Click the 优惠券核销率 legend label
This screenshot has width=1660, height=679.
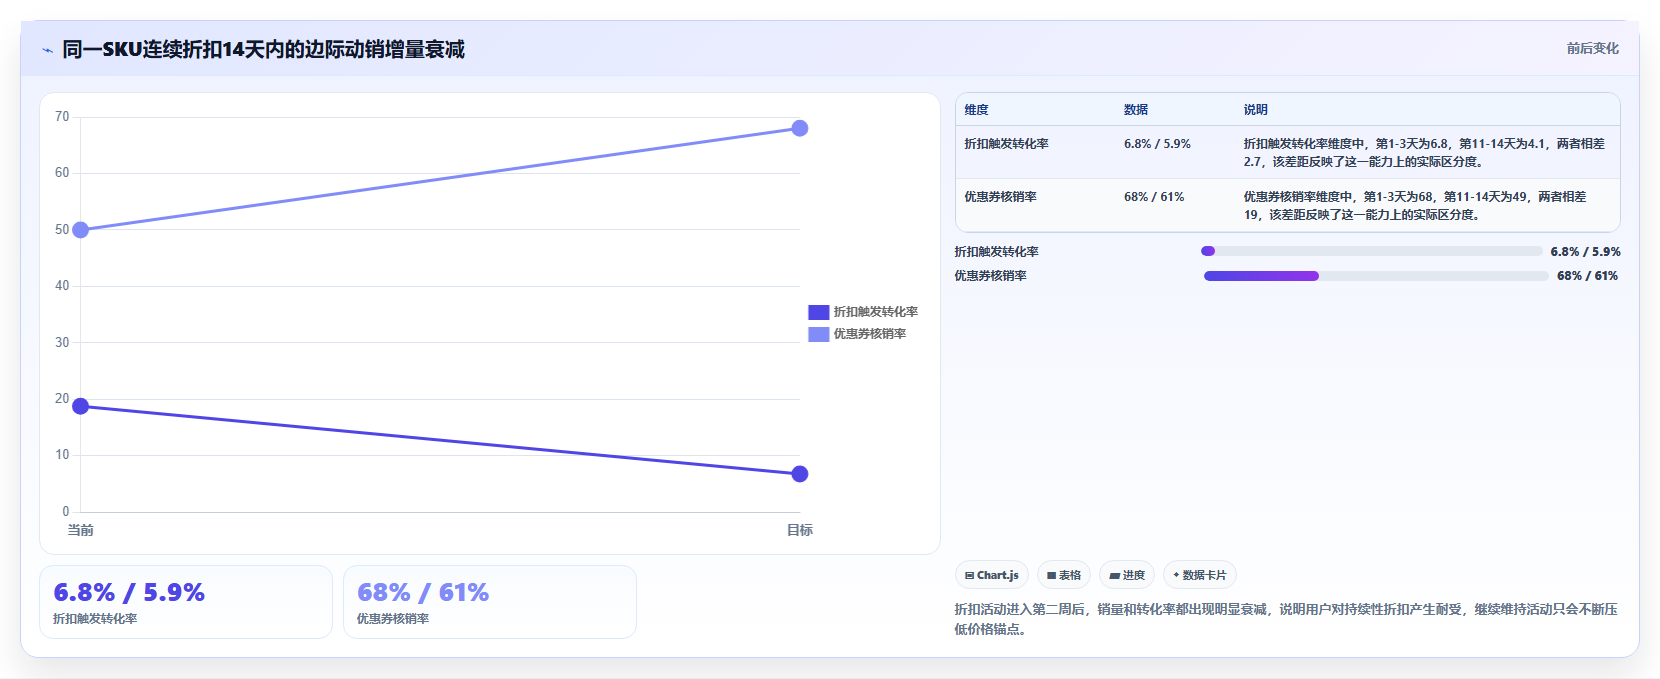coord(870,334)
